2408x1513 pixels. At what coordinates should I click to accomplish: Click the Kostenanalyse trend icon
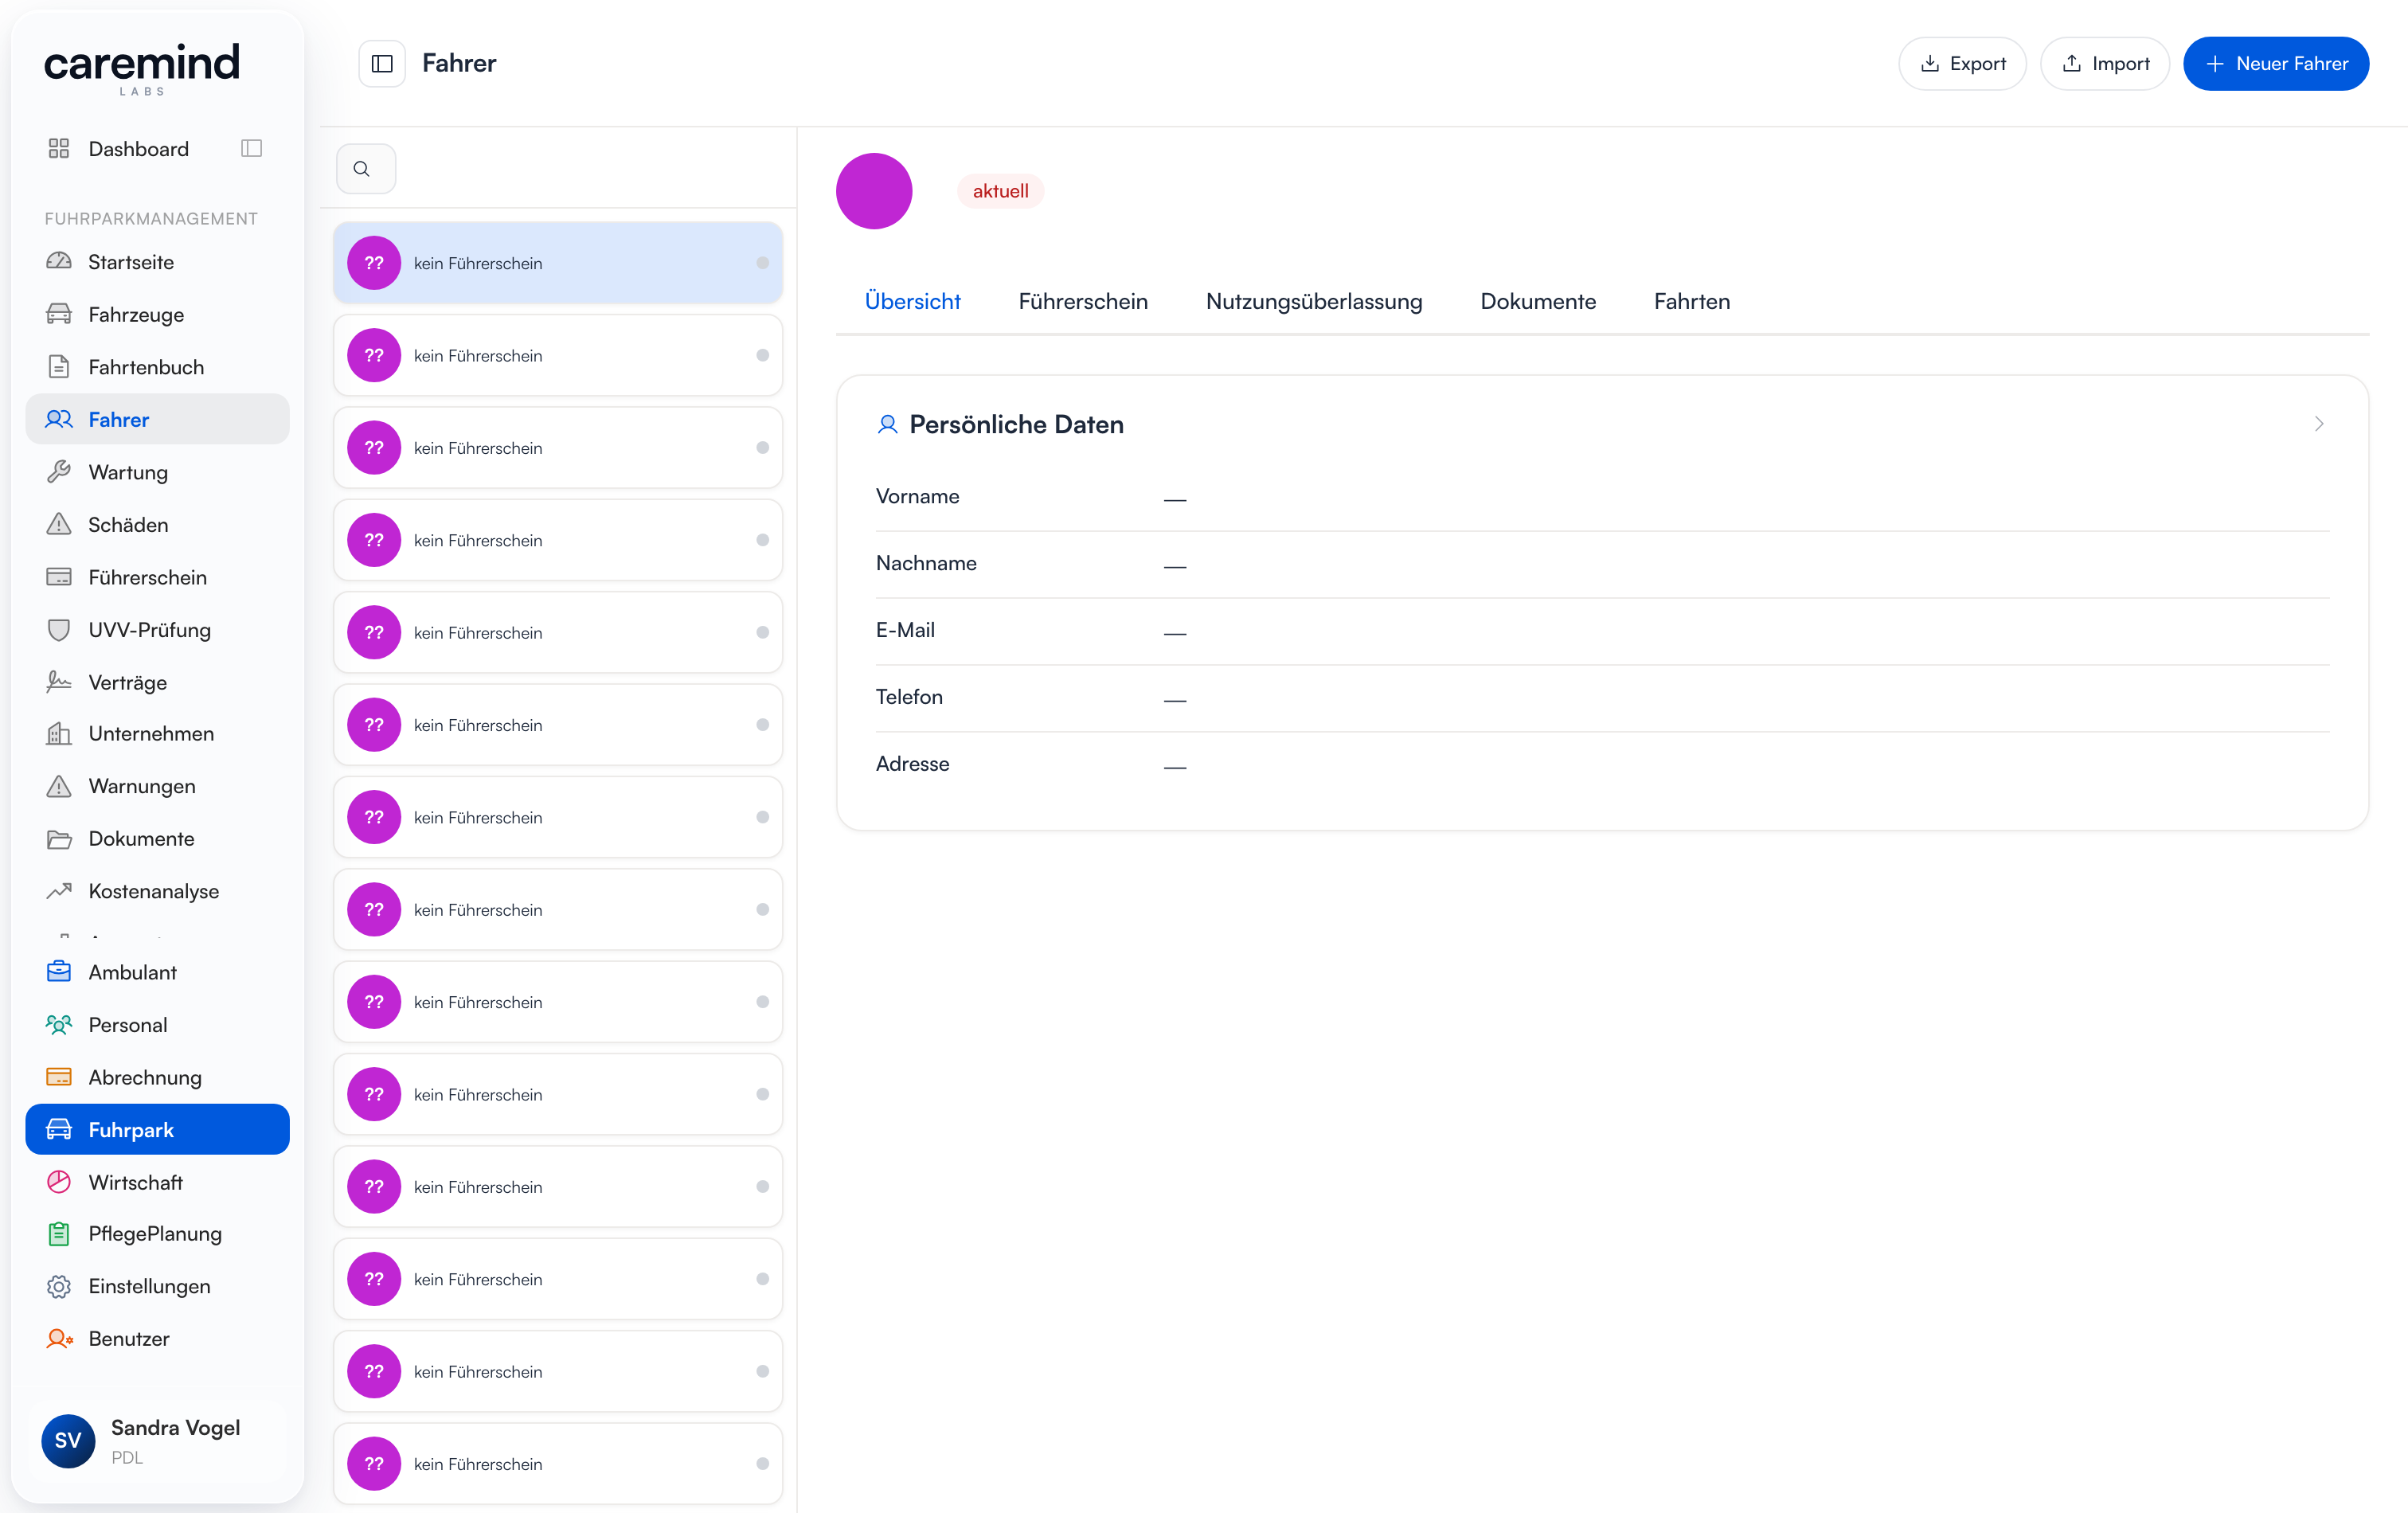point(59,891)
